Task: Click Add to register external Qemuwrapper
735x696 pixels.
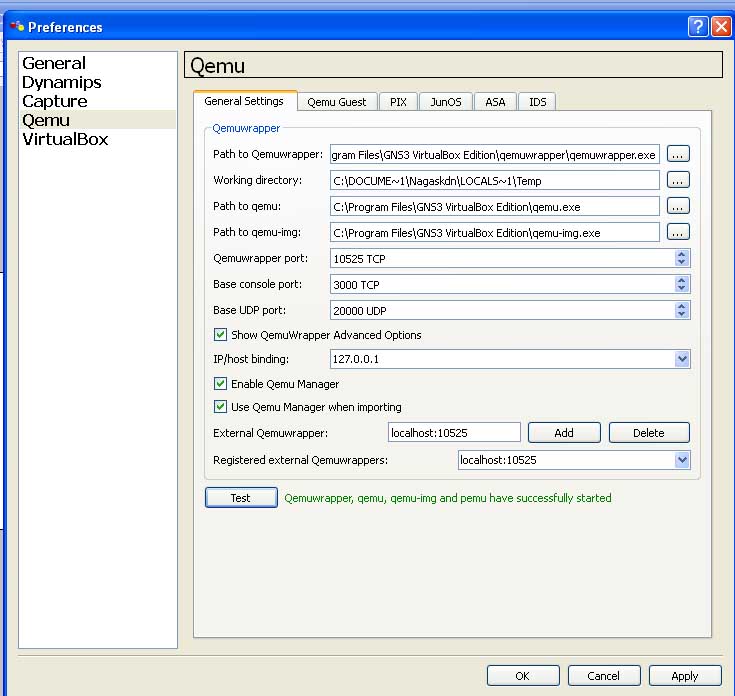Action: coord(564,433)
